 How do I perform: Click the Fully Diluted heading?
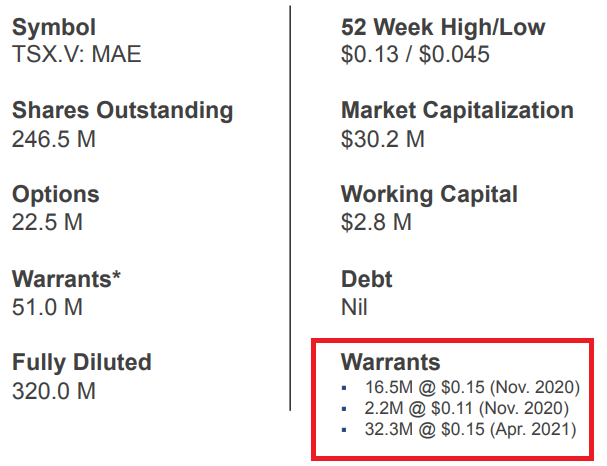point(82,363)
